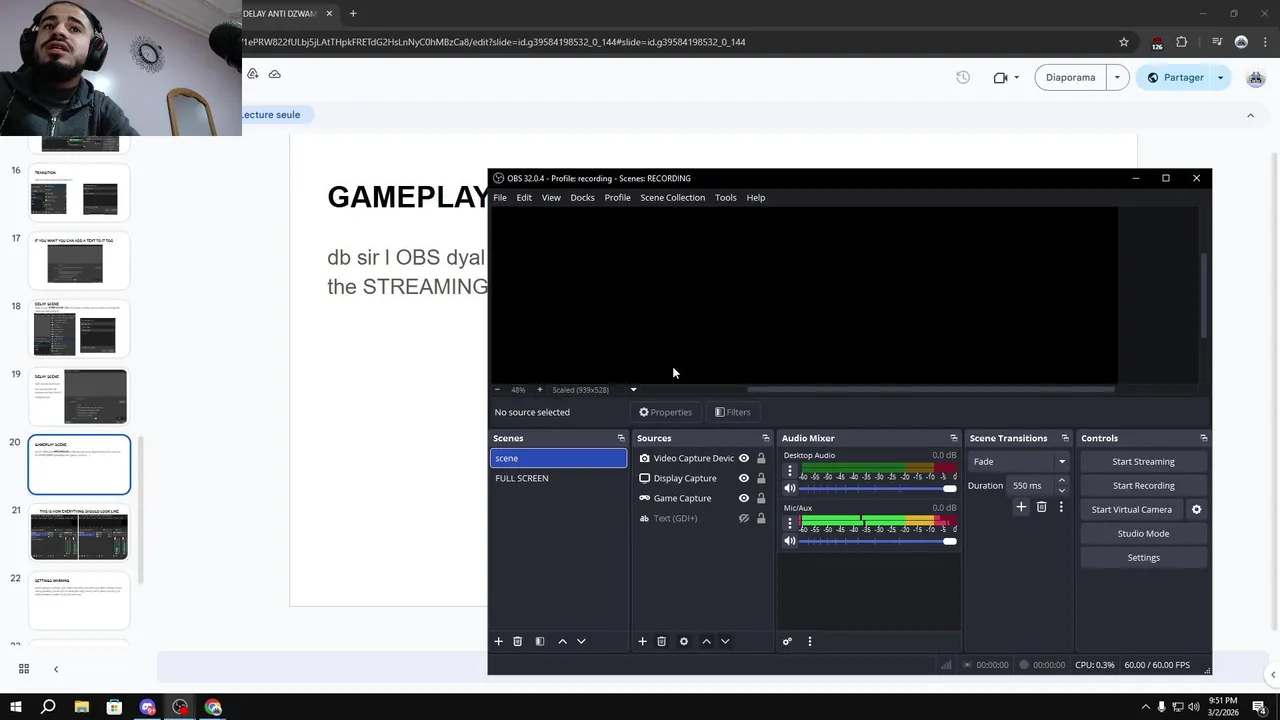Viewport: 1280px width, 720px height.
Task: Collapse Slides header chevron
Action: [1250, 115]
